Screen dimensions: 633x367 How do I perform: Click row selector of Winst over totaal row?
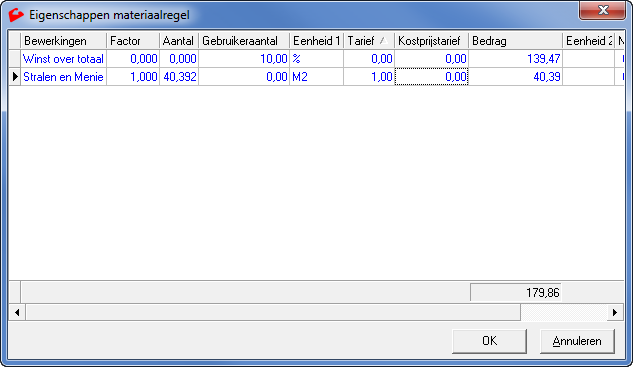15,59
